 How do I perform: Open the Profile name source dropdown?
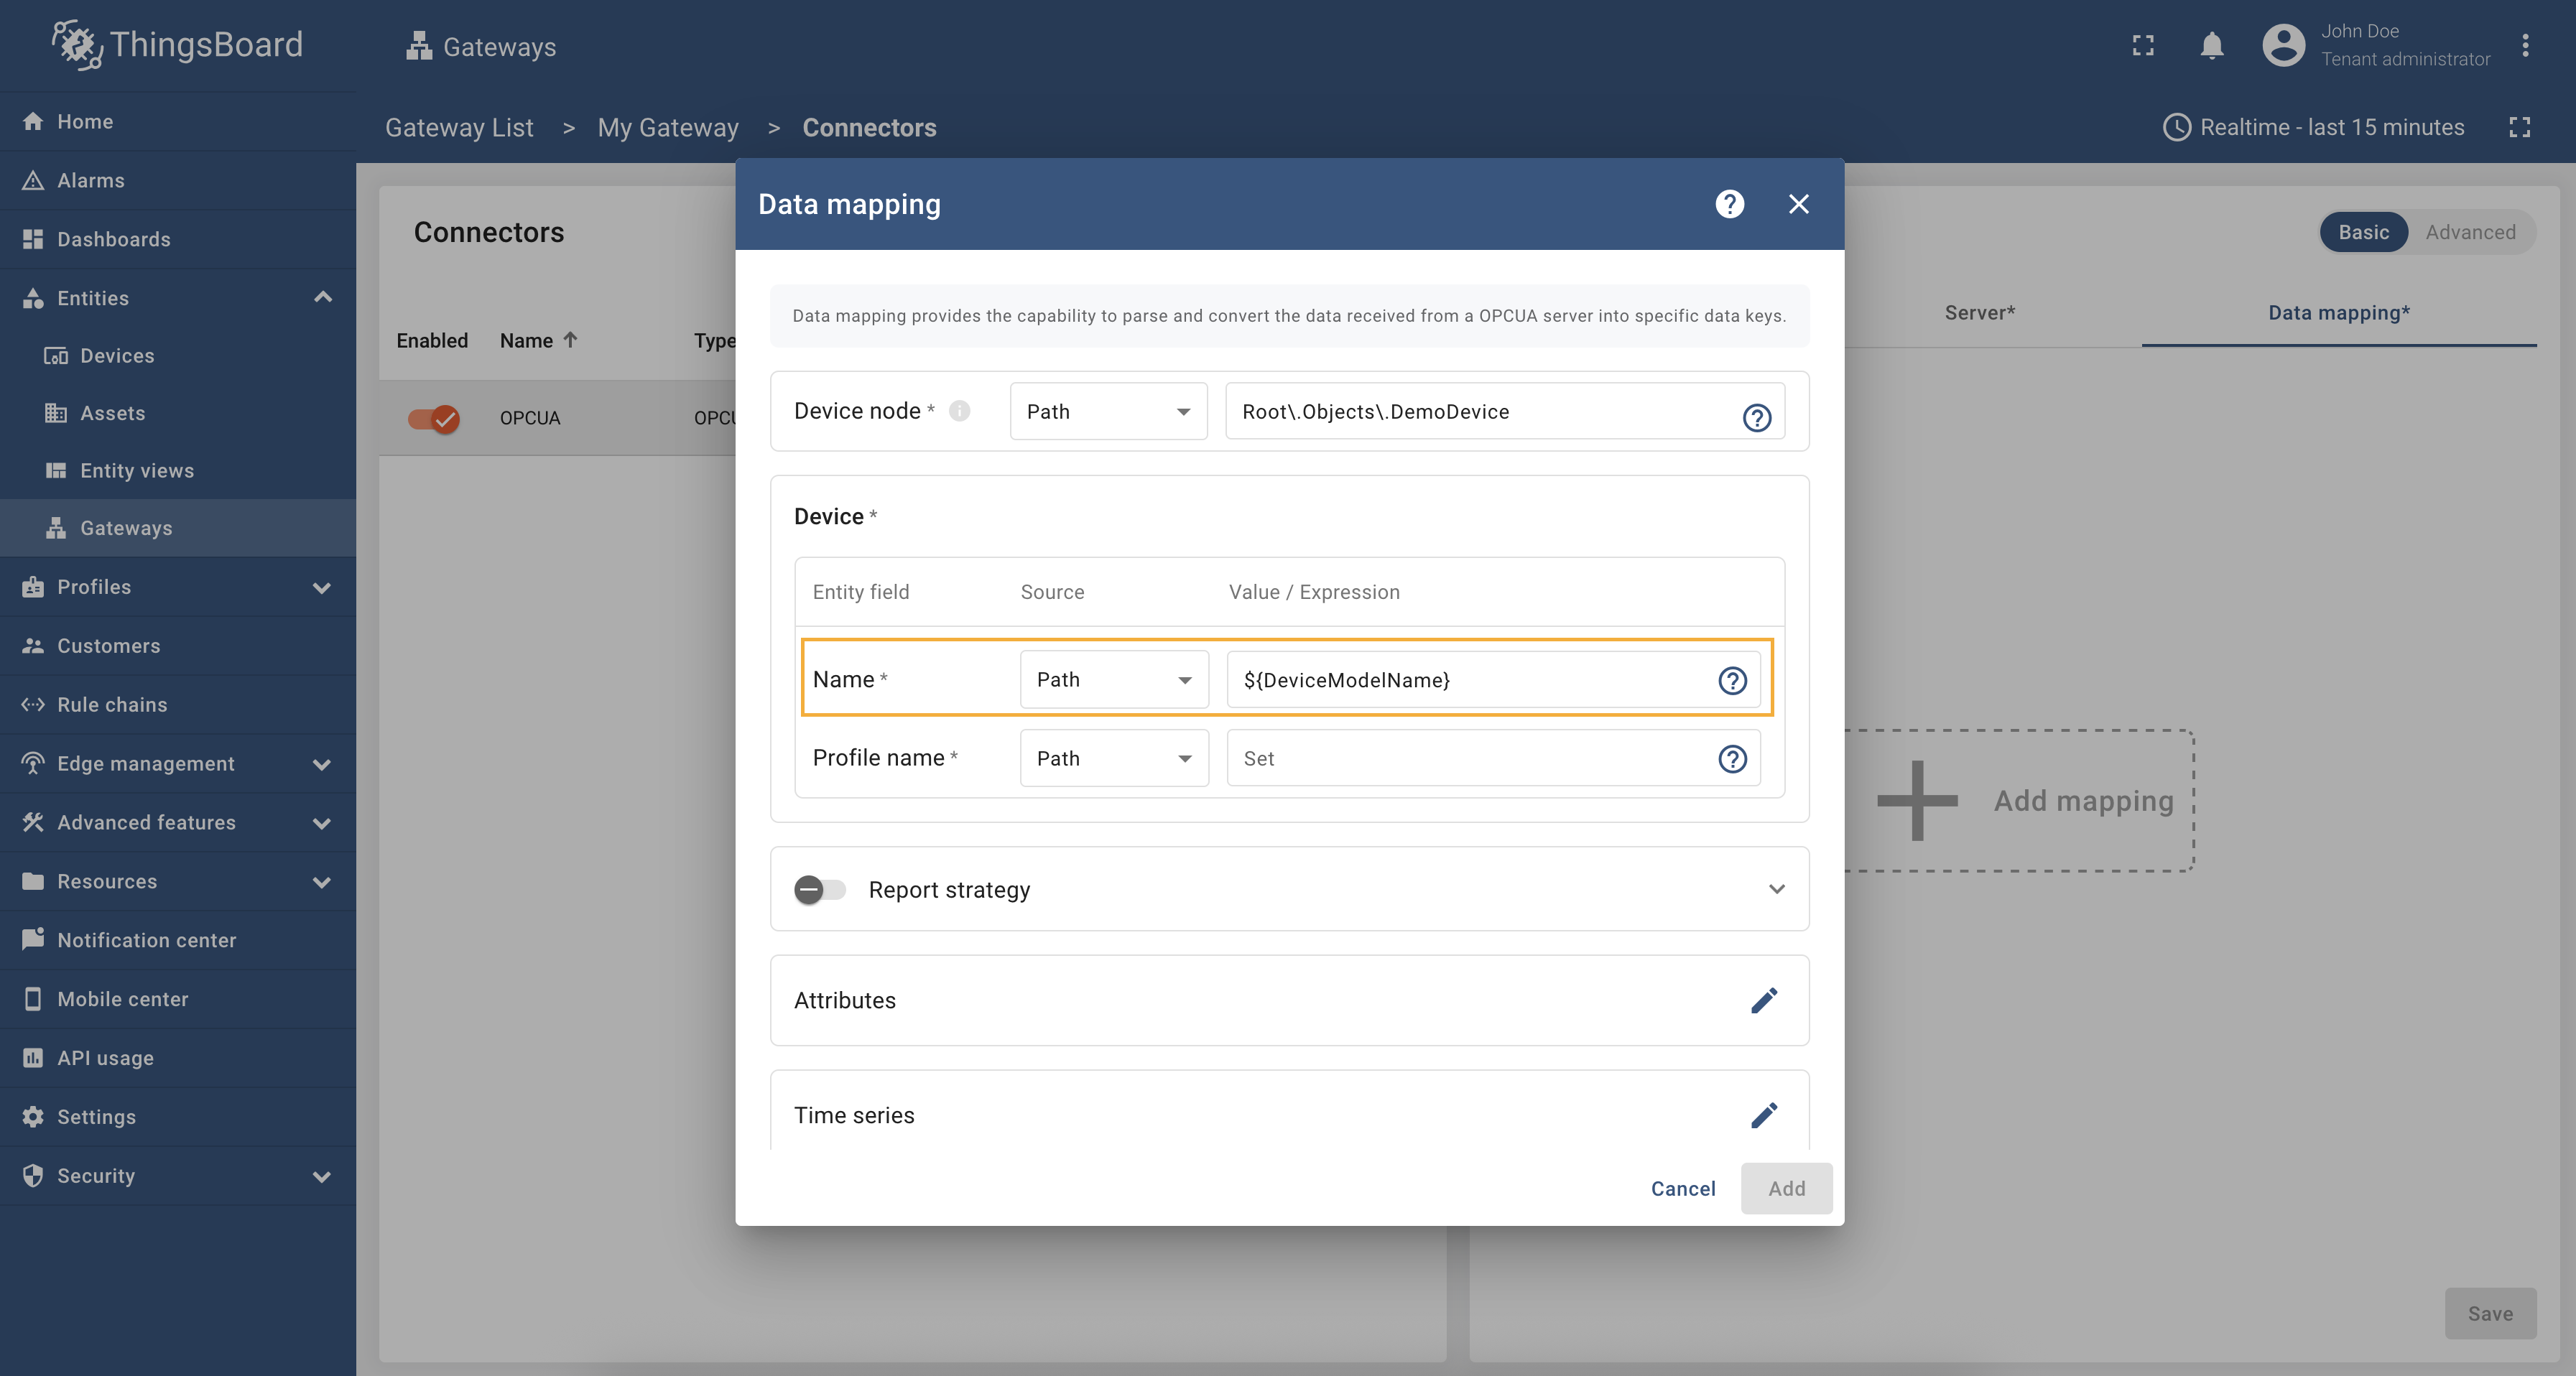point(1114,759)
